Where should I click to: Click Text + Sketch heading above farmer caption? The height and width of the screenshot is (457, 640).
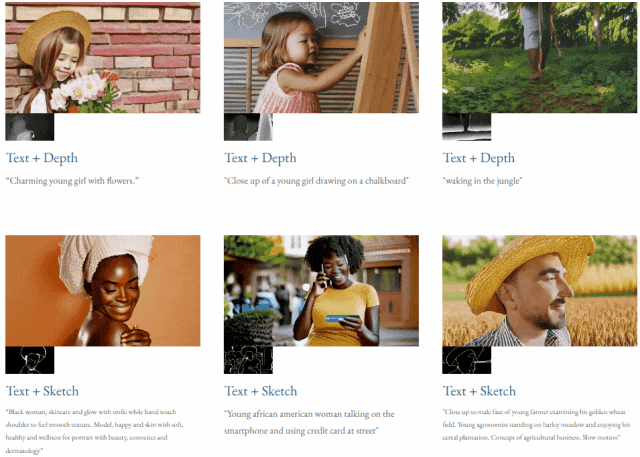[x=479, y=391]
